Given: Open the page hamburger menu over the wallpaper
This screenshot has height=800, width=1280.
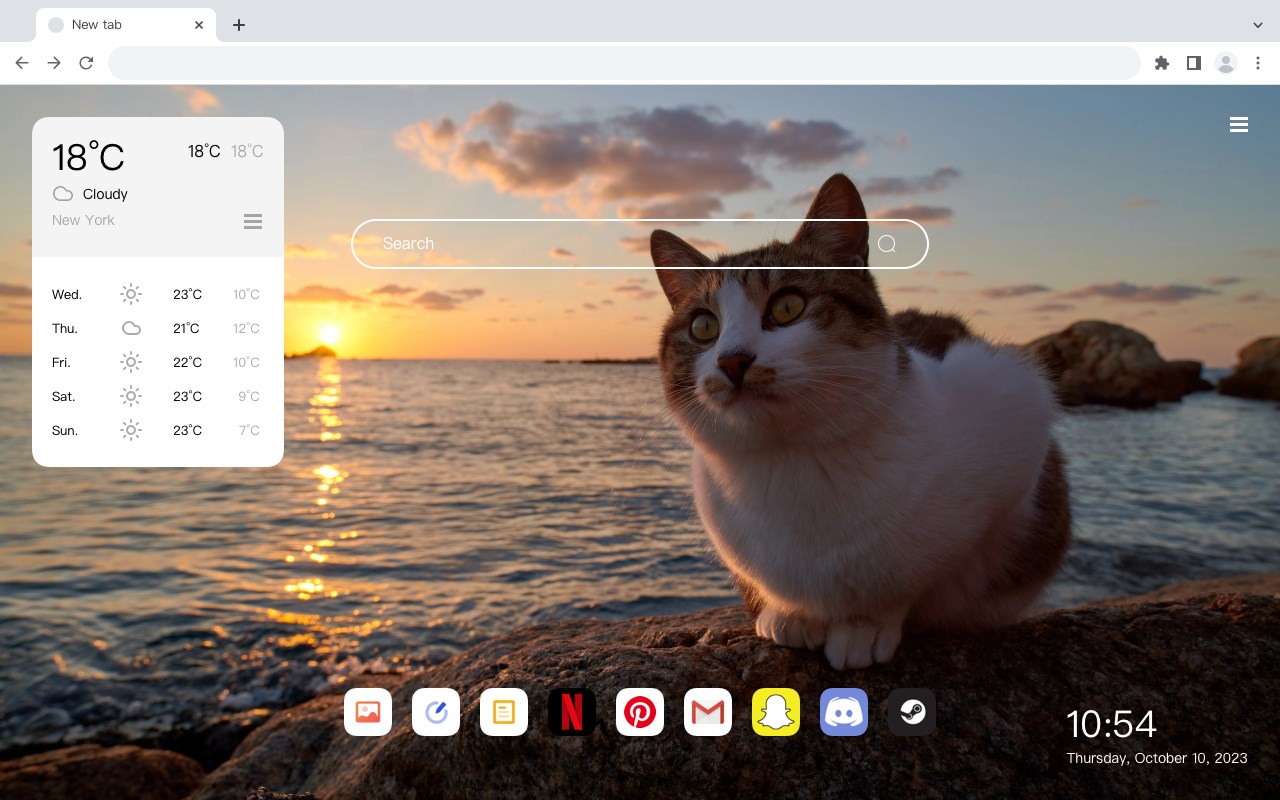Looking at the screenshot, I should [x=1239, y=124].
